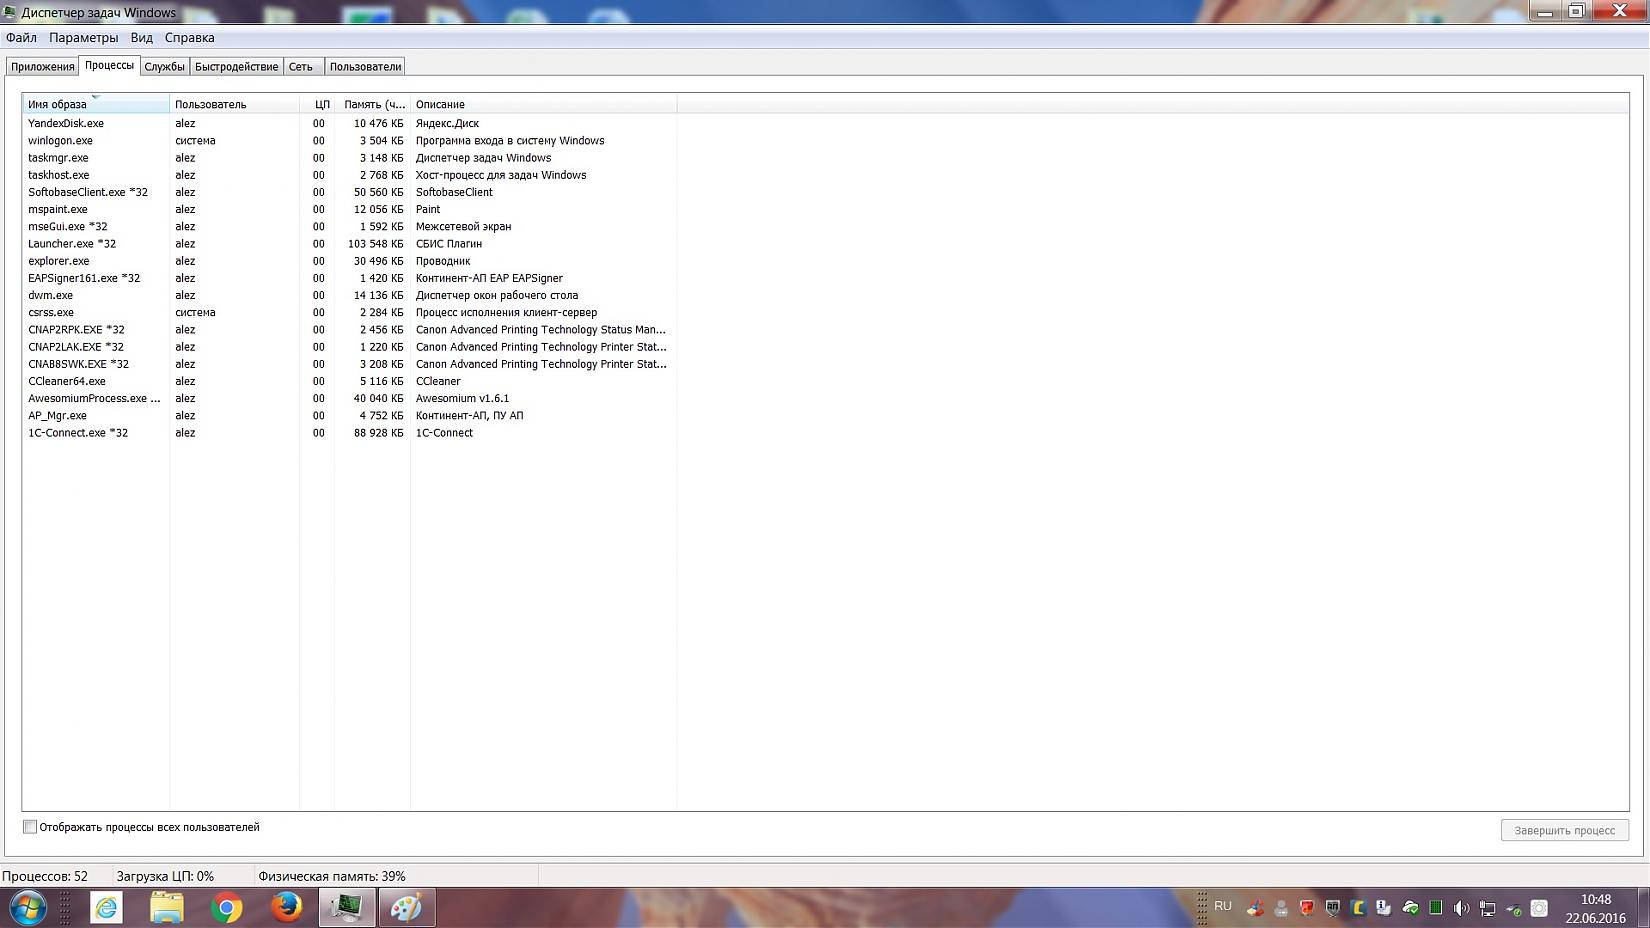
Task: Open the volume speaker tray icon
Action: point(1462,908)
